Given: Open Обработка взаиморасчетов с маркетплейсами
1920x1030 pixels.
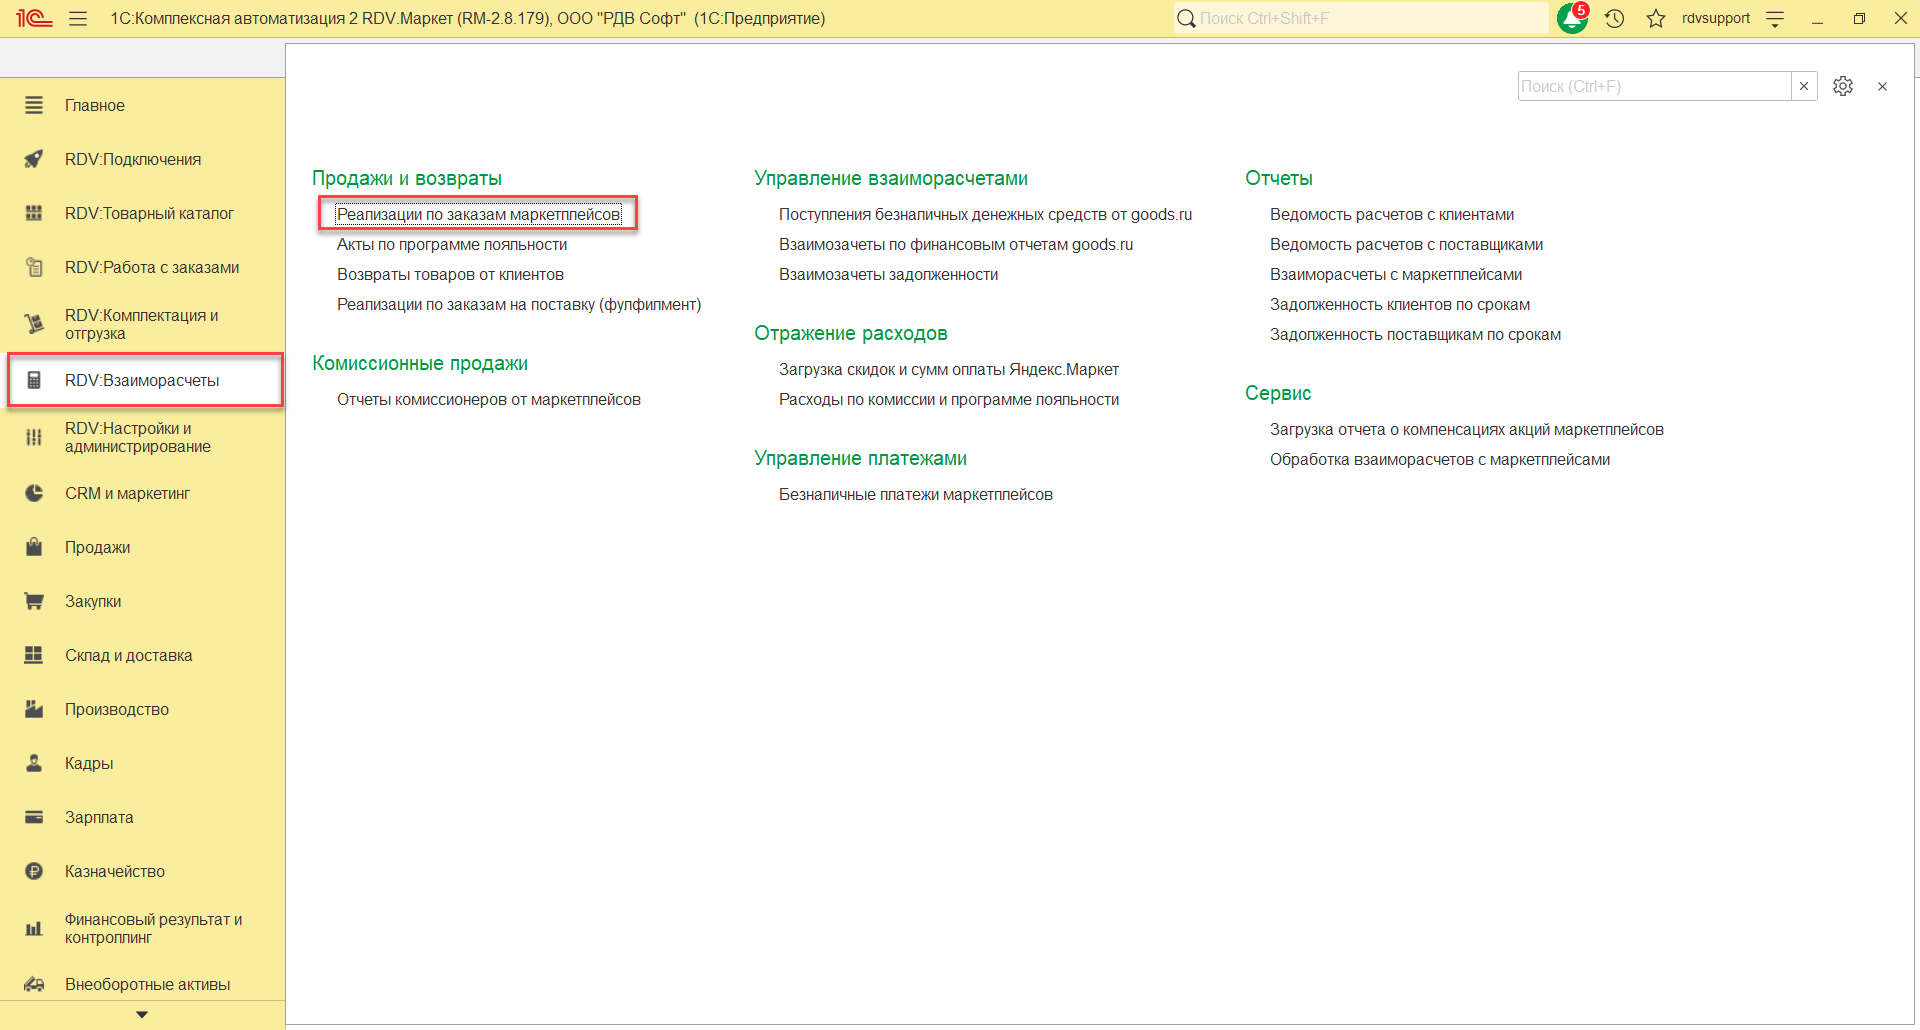Looking at the screenshot, I should coord(1440,459).
